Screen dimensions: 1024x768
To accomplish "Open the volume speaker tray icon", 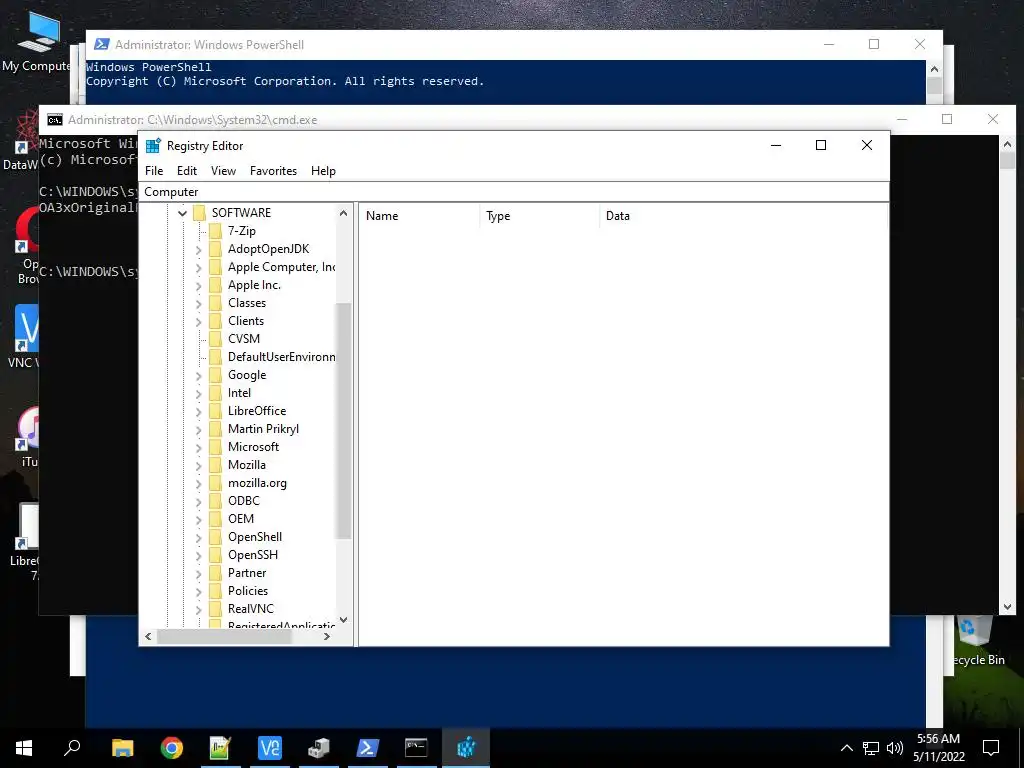I will (x=895, y=748).
